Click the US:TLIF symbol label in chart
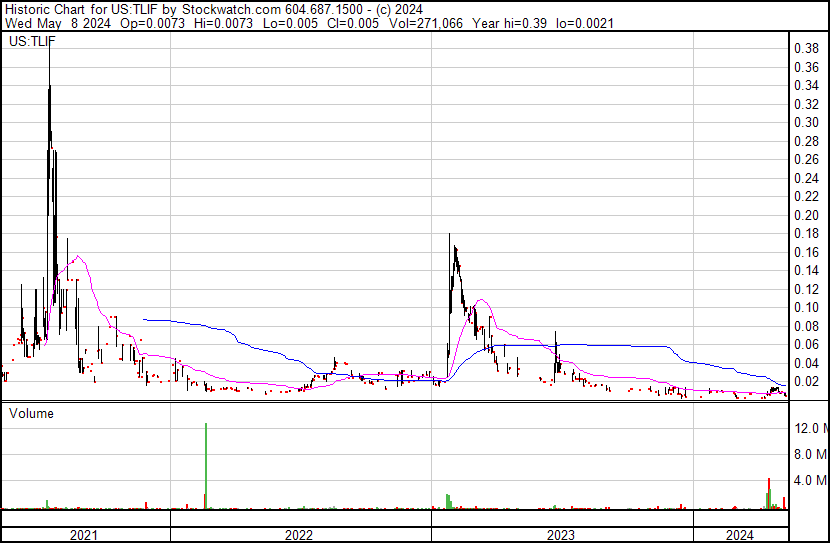This screenshot has width=830, height=543. pos(31,43)
